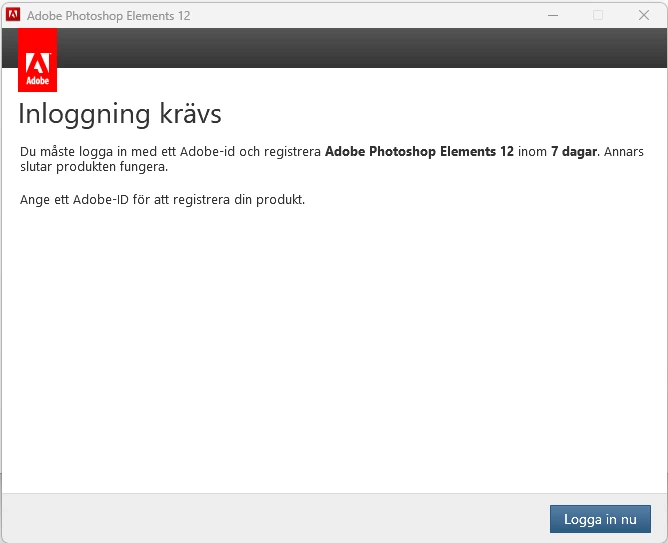Click the small Adobe title bar icon
The image size is (668, 543).
coord(13,15)
